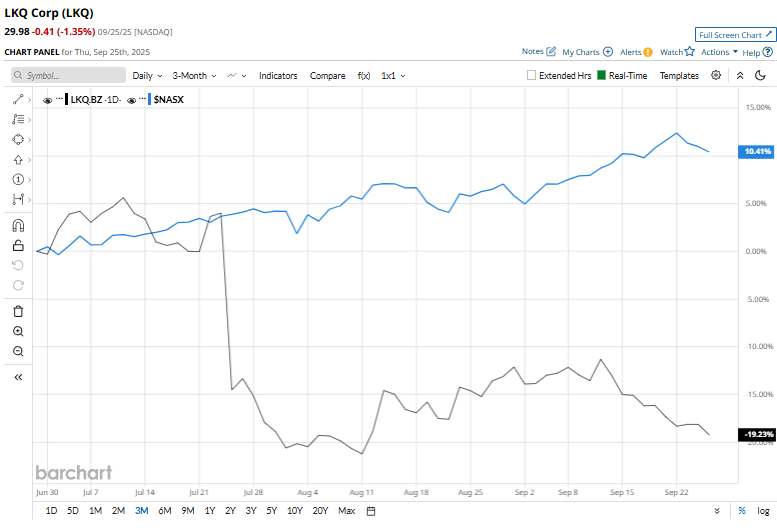Open $NASX series options ellipsis

point(142,98)
